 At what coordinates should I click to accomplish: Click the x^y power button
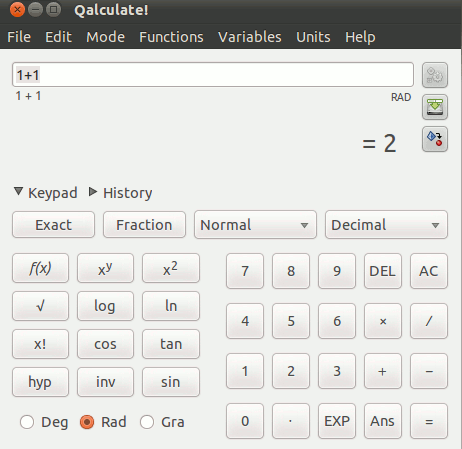(105, 268)
